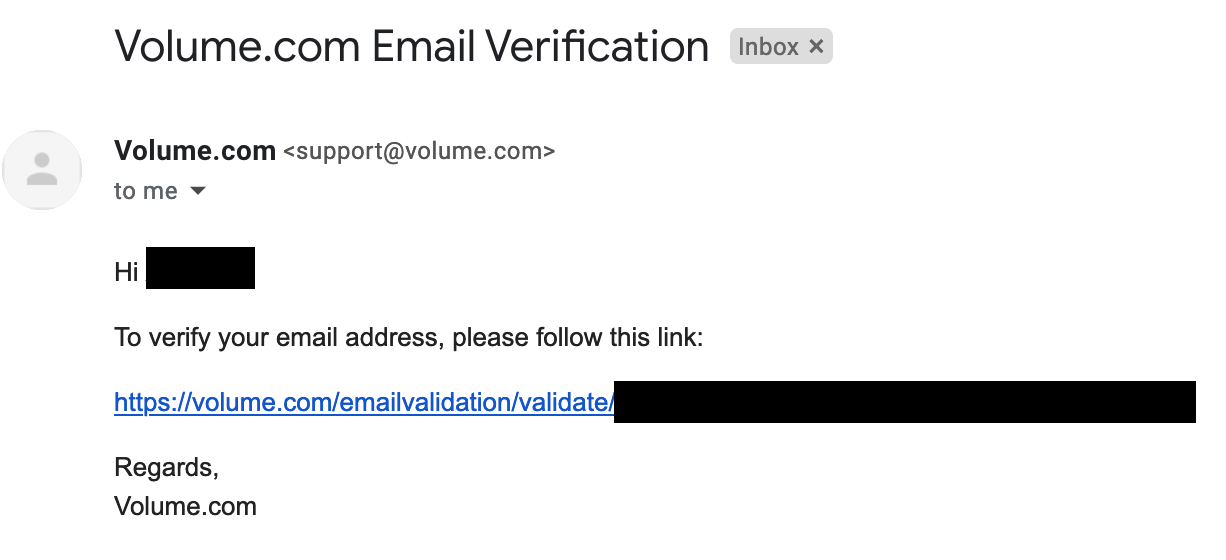Select the support@volume.com sender address
Viewport: 1226px width, 560px height.
(x=419, y=152)
